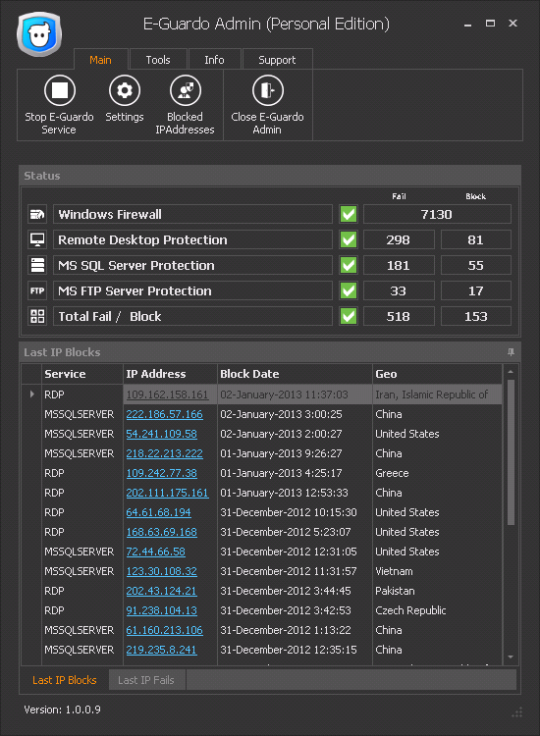Click the Version: 1.0.0.9 status text
This screenshot has width=540, height=736.
(x=62, y=709)
